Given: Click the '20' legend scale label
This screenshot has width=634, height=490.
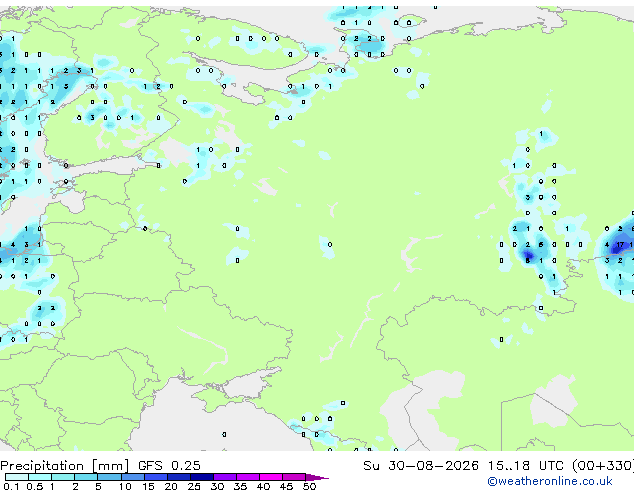Looking at the screenshot, I should [x=171, y=486].
